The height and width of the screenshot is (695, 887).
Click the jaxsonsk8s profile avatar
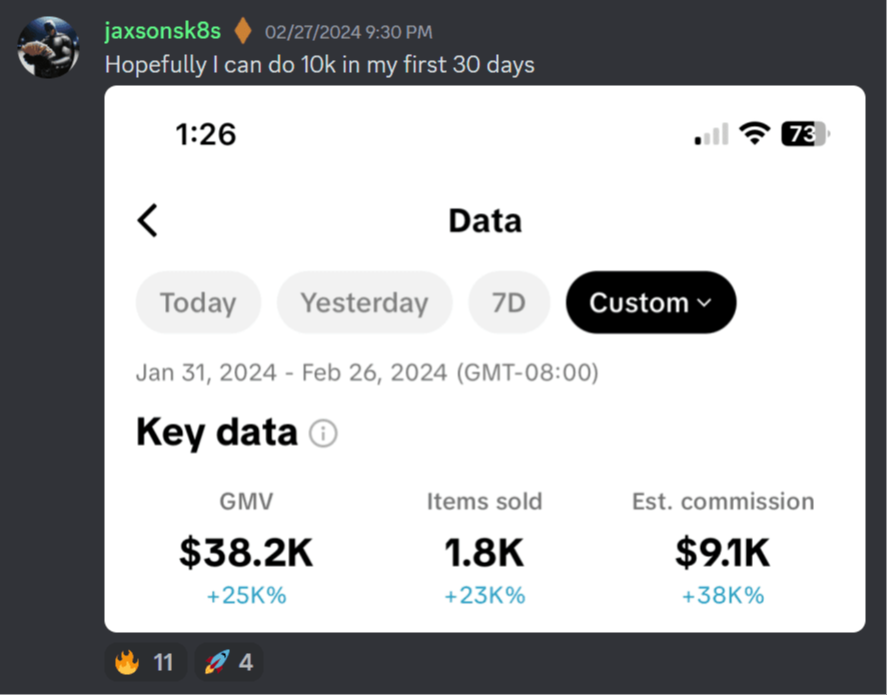[48, 47]
